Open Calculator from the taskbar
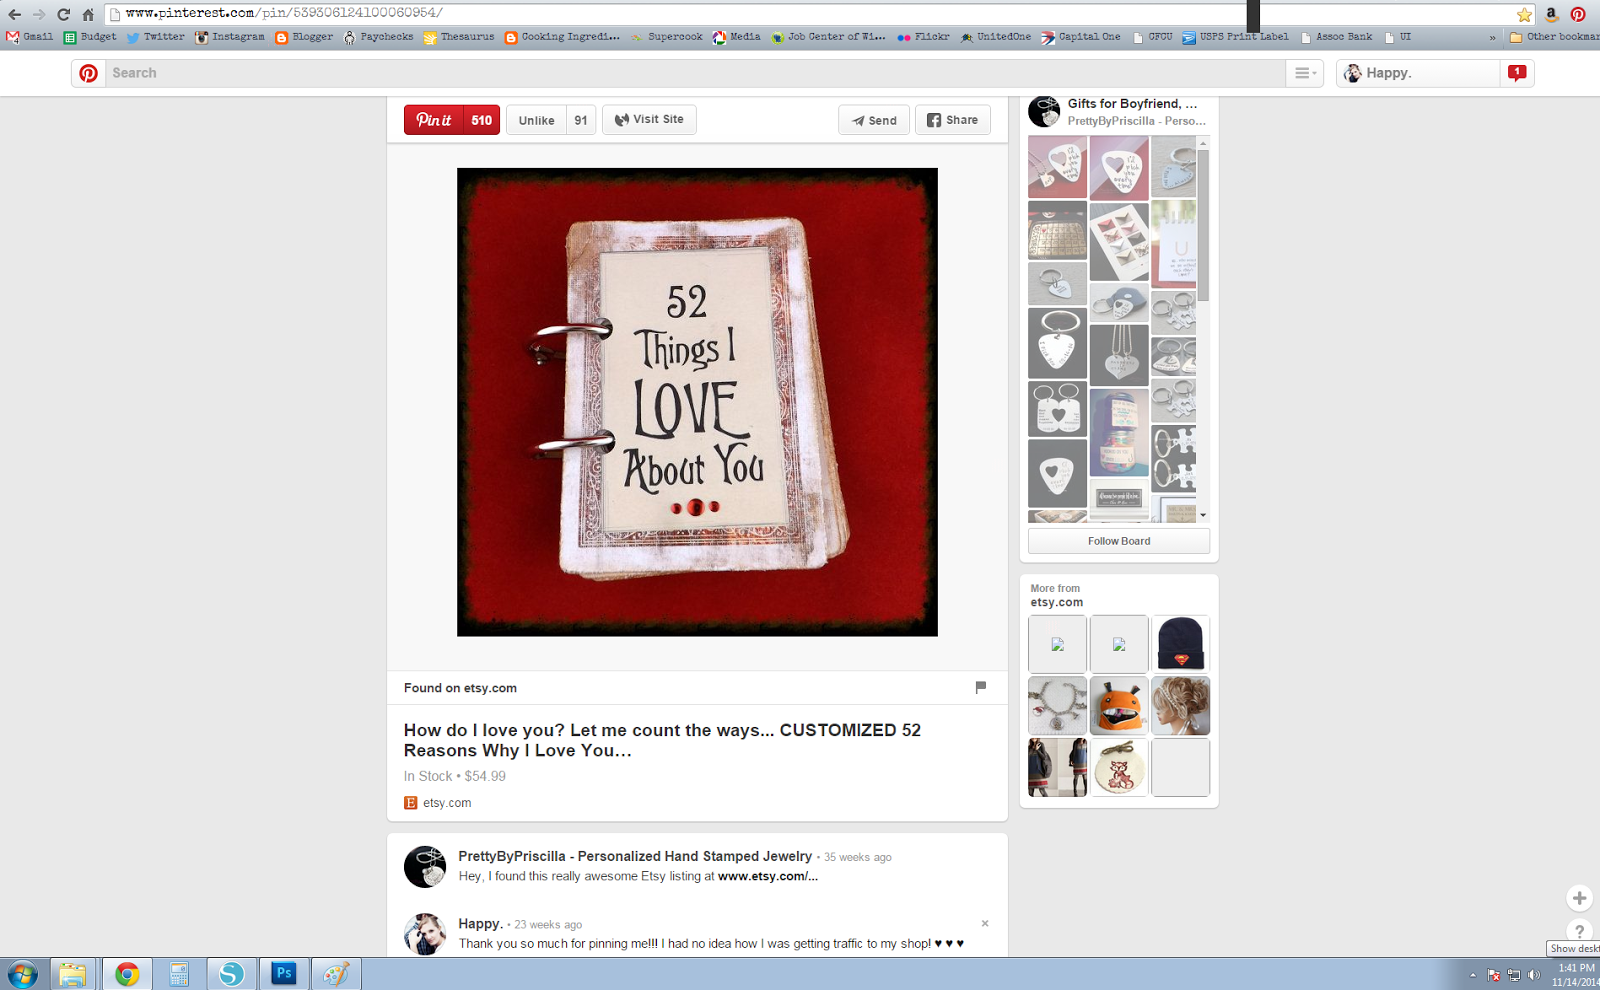The height and width of the screenshot is (990, 1600). coord(179,974)
